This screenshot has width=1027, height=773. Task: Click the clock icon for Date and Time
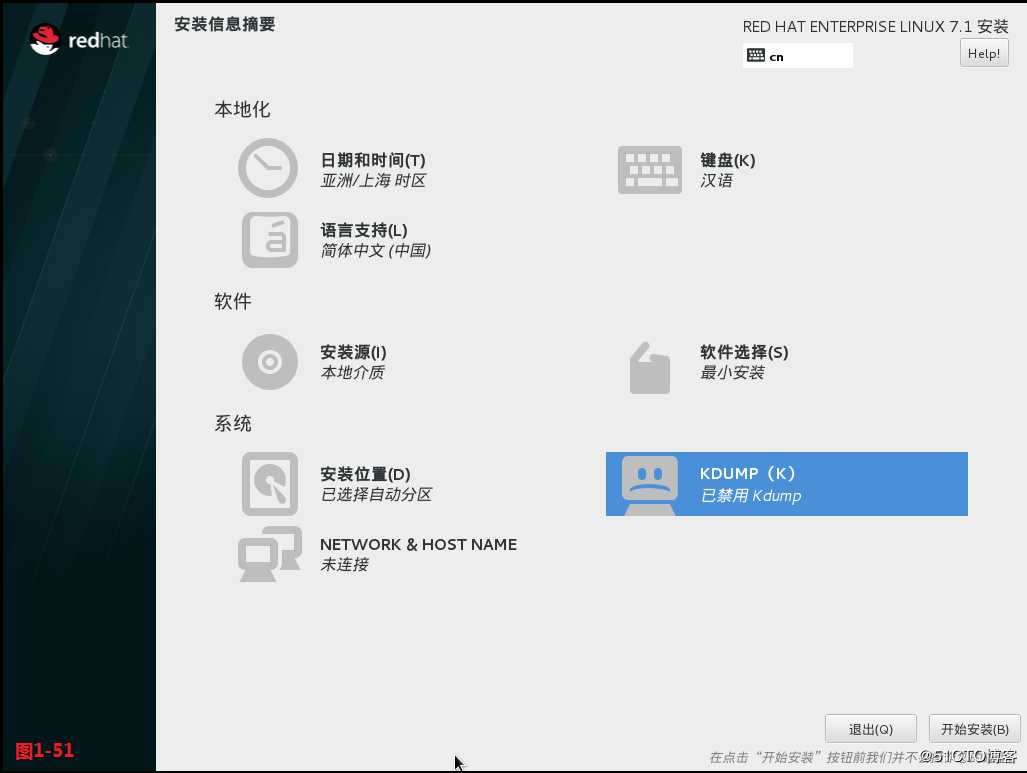(x=268, y=168)
